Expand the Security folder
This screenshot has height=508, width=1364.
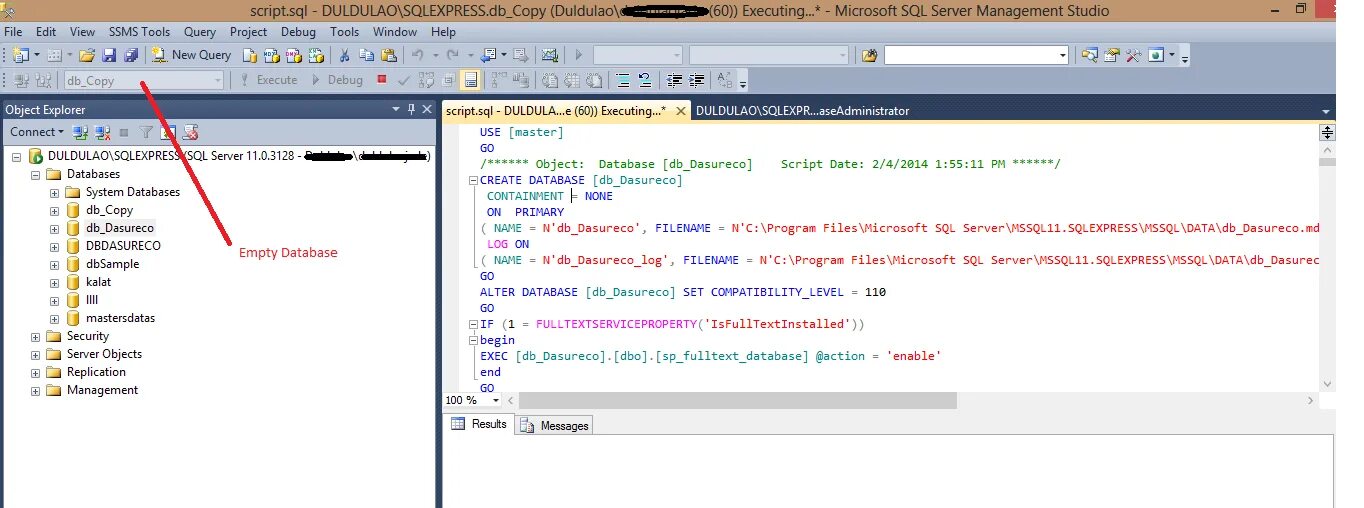[36, 336]
